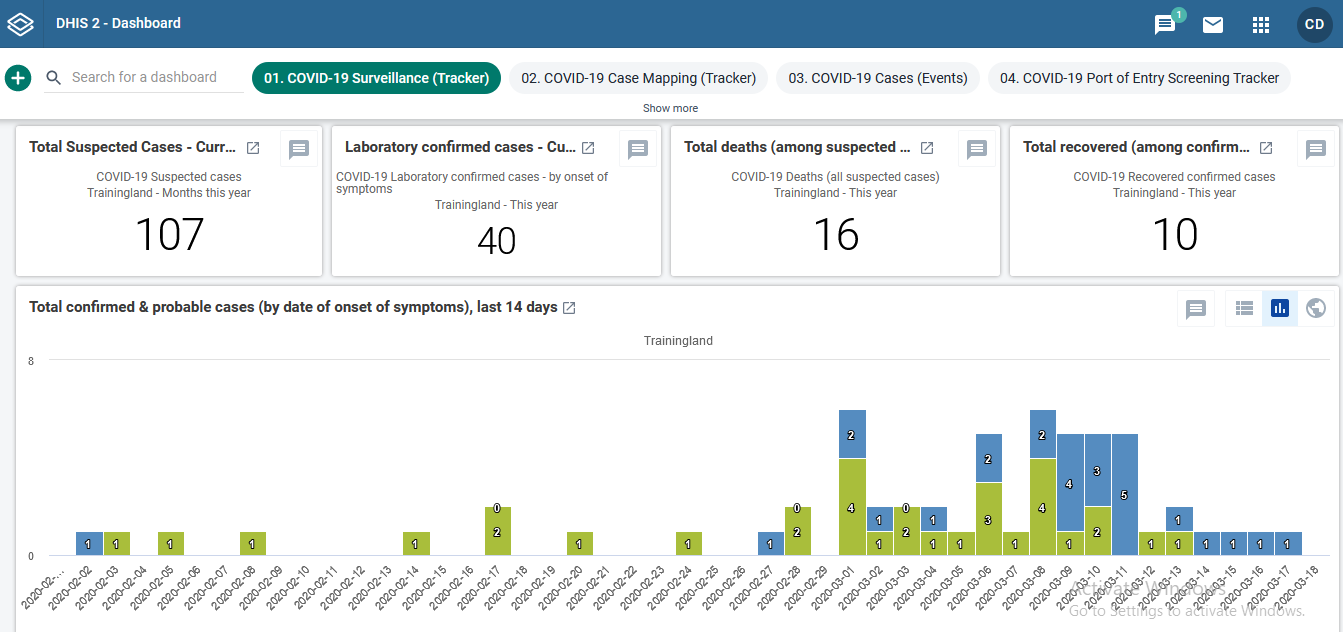Click the dashboard search magnifier icon
This screenshot has height=632, width=1343.
pyautogui.click(x=54, y=78)
